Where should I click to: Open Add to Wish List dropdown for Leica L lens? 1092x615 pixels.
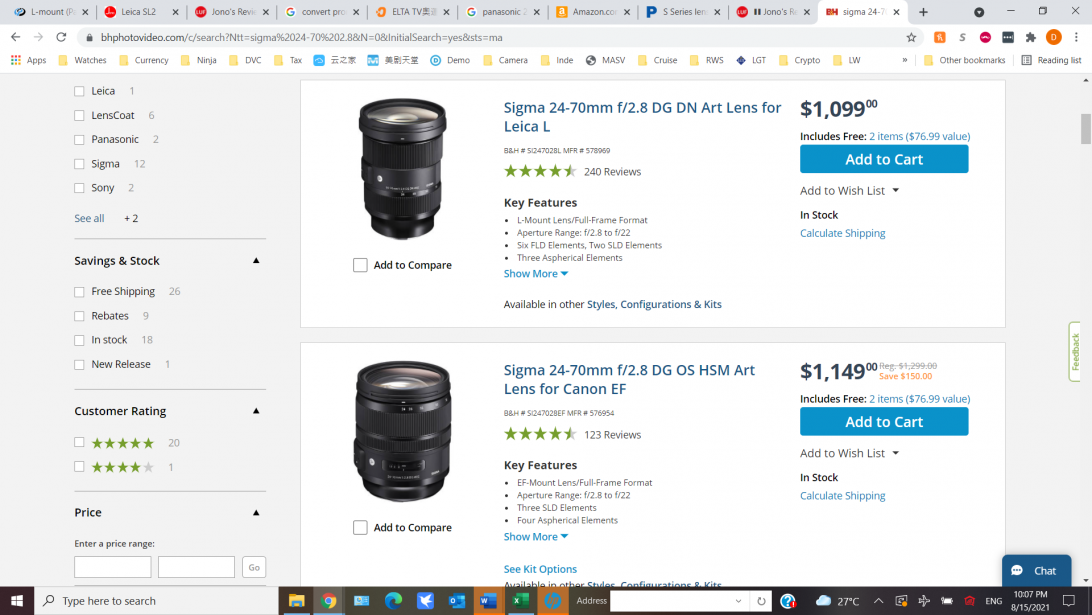[x=849, y=191]
